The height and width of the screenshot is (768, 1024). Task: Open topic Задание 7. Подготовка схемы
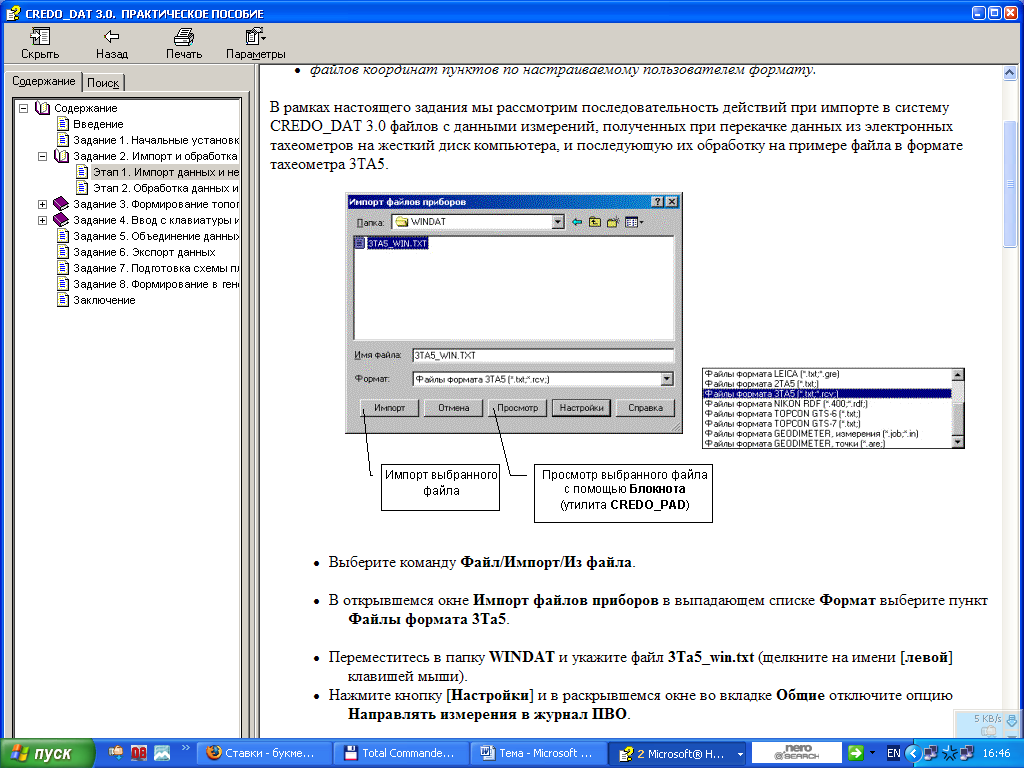click(156, 268)
